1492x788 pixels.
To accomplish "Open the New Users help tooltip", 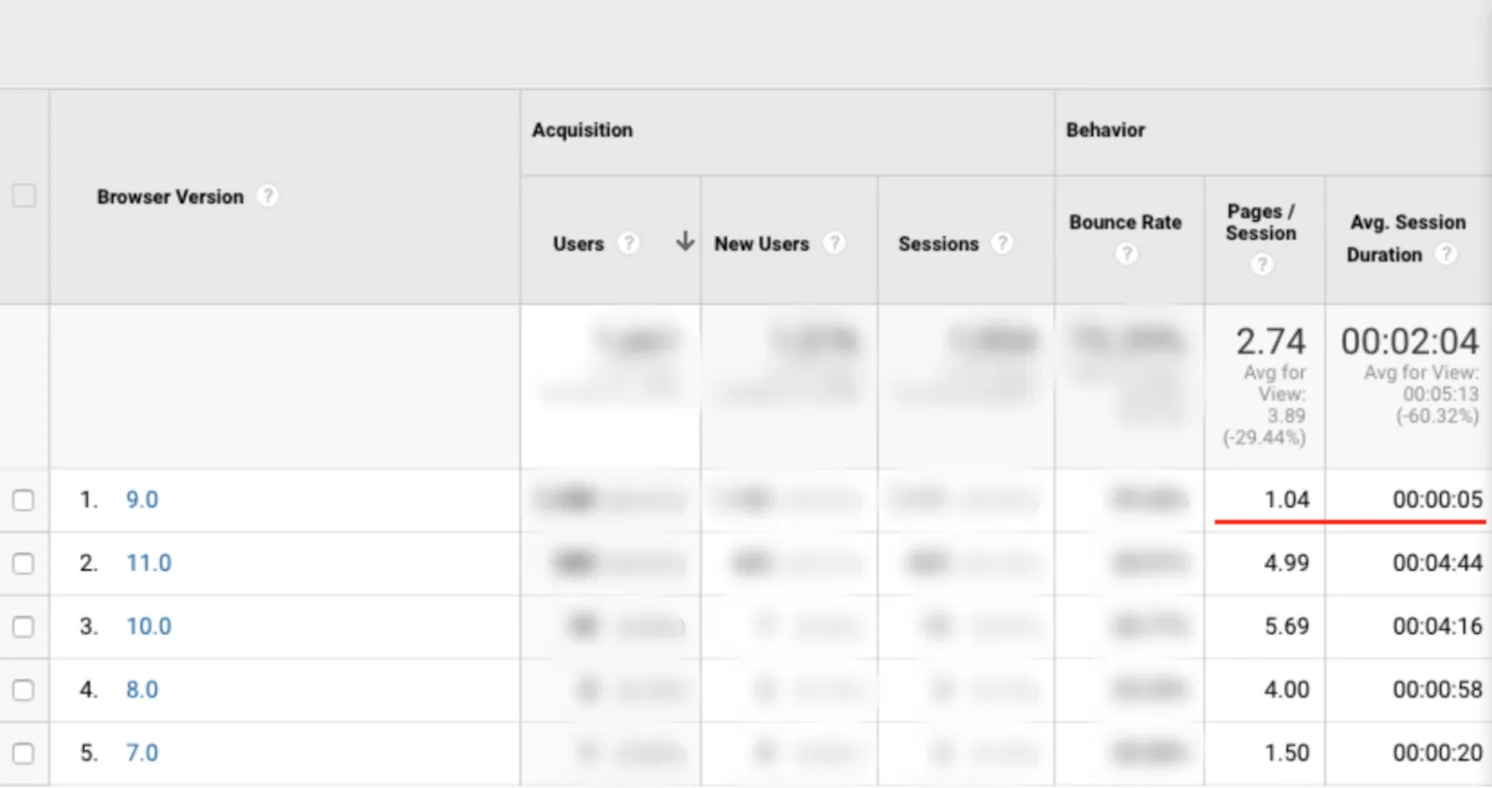I will pyautogui.click(x=836, y=242).
